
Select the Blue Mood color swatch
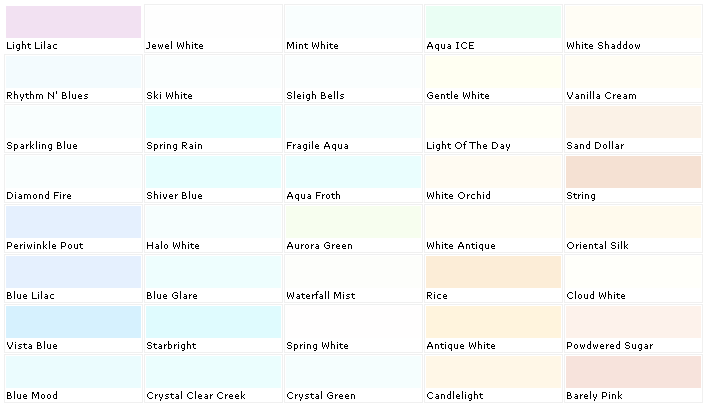(73, 372)
